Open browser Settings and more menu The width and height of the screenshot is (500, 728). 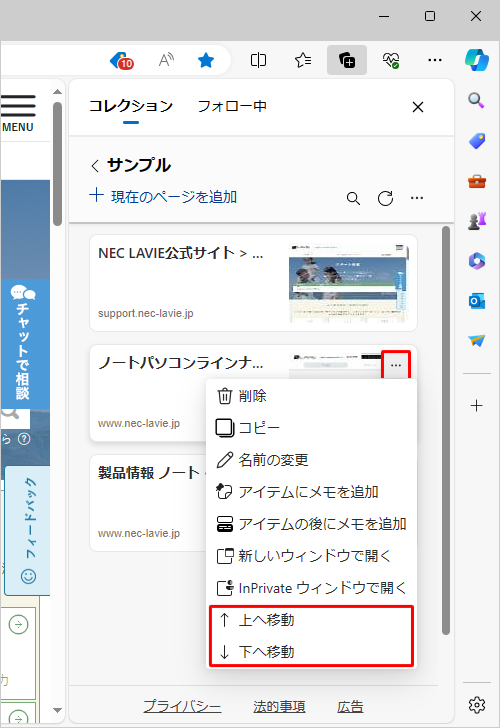pos(435,60)
